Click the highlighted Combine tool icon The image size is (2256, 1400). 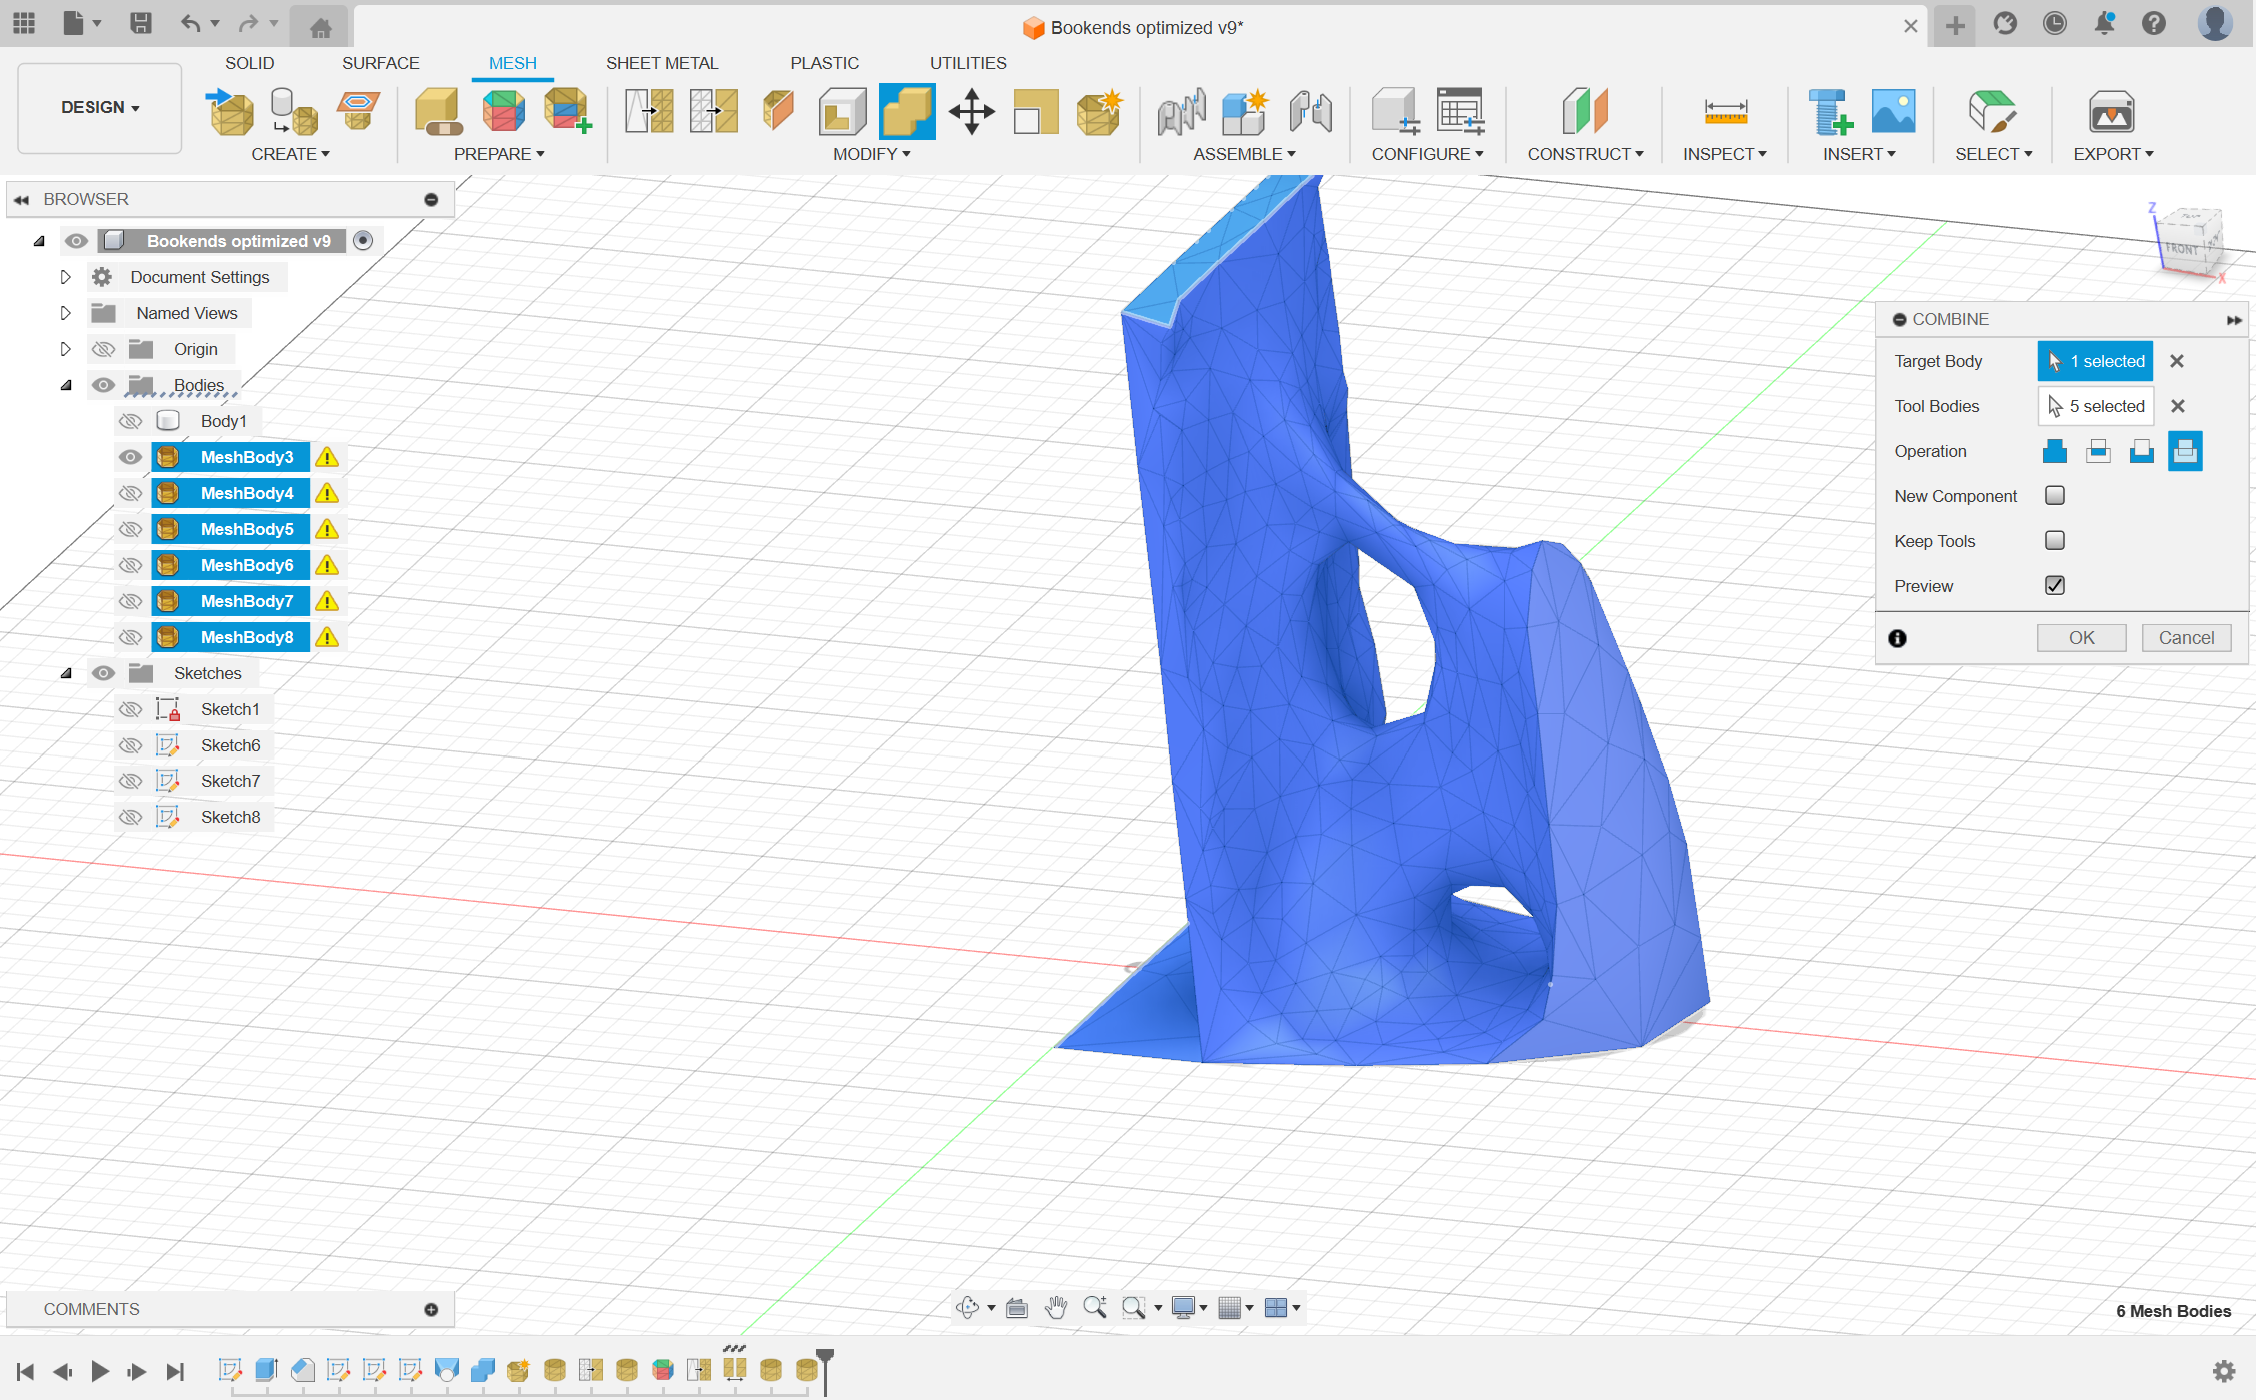point(907,111)
